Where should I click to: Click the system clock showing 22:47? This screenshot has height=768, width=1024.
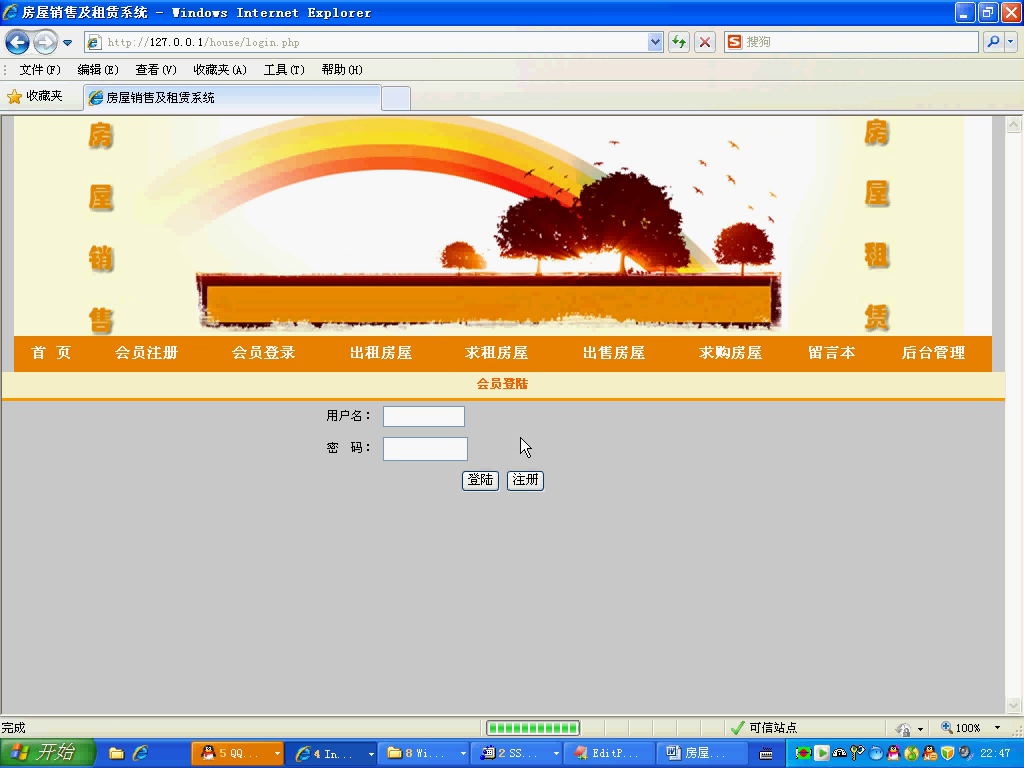tap(995, 754)
